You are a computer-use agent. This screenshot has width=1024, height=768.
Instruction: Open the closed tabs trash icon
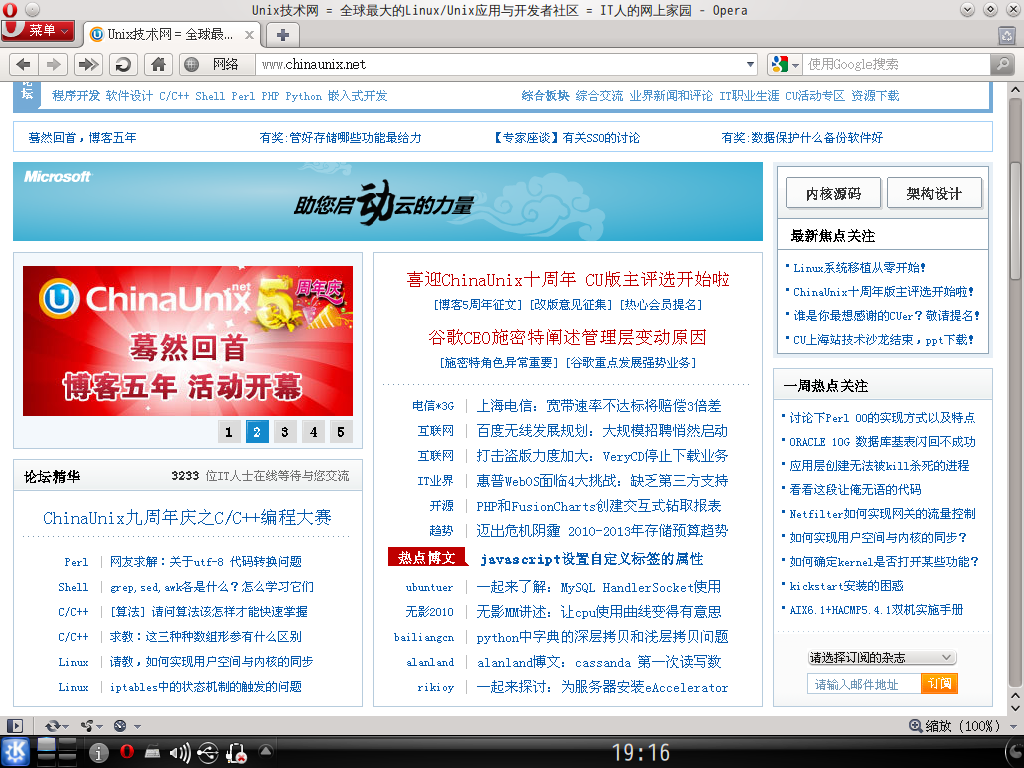click(x=1006, y=35)
